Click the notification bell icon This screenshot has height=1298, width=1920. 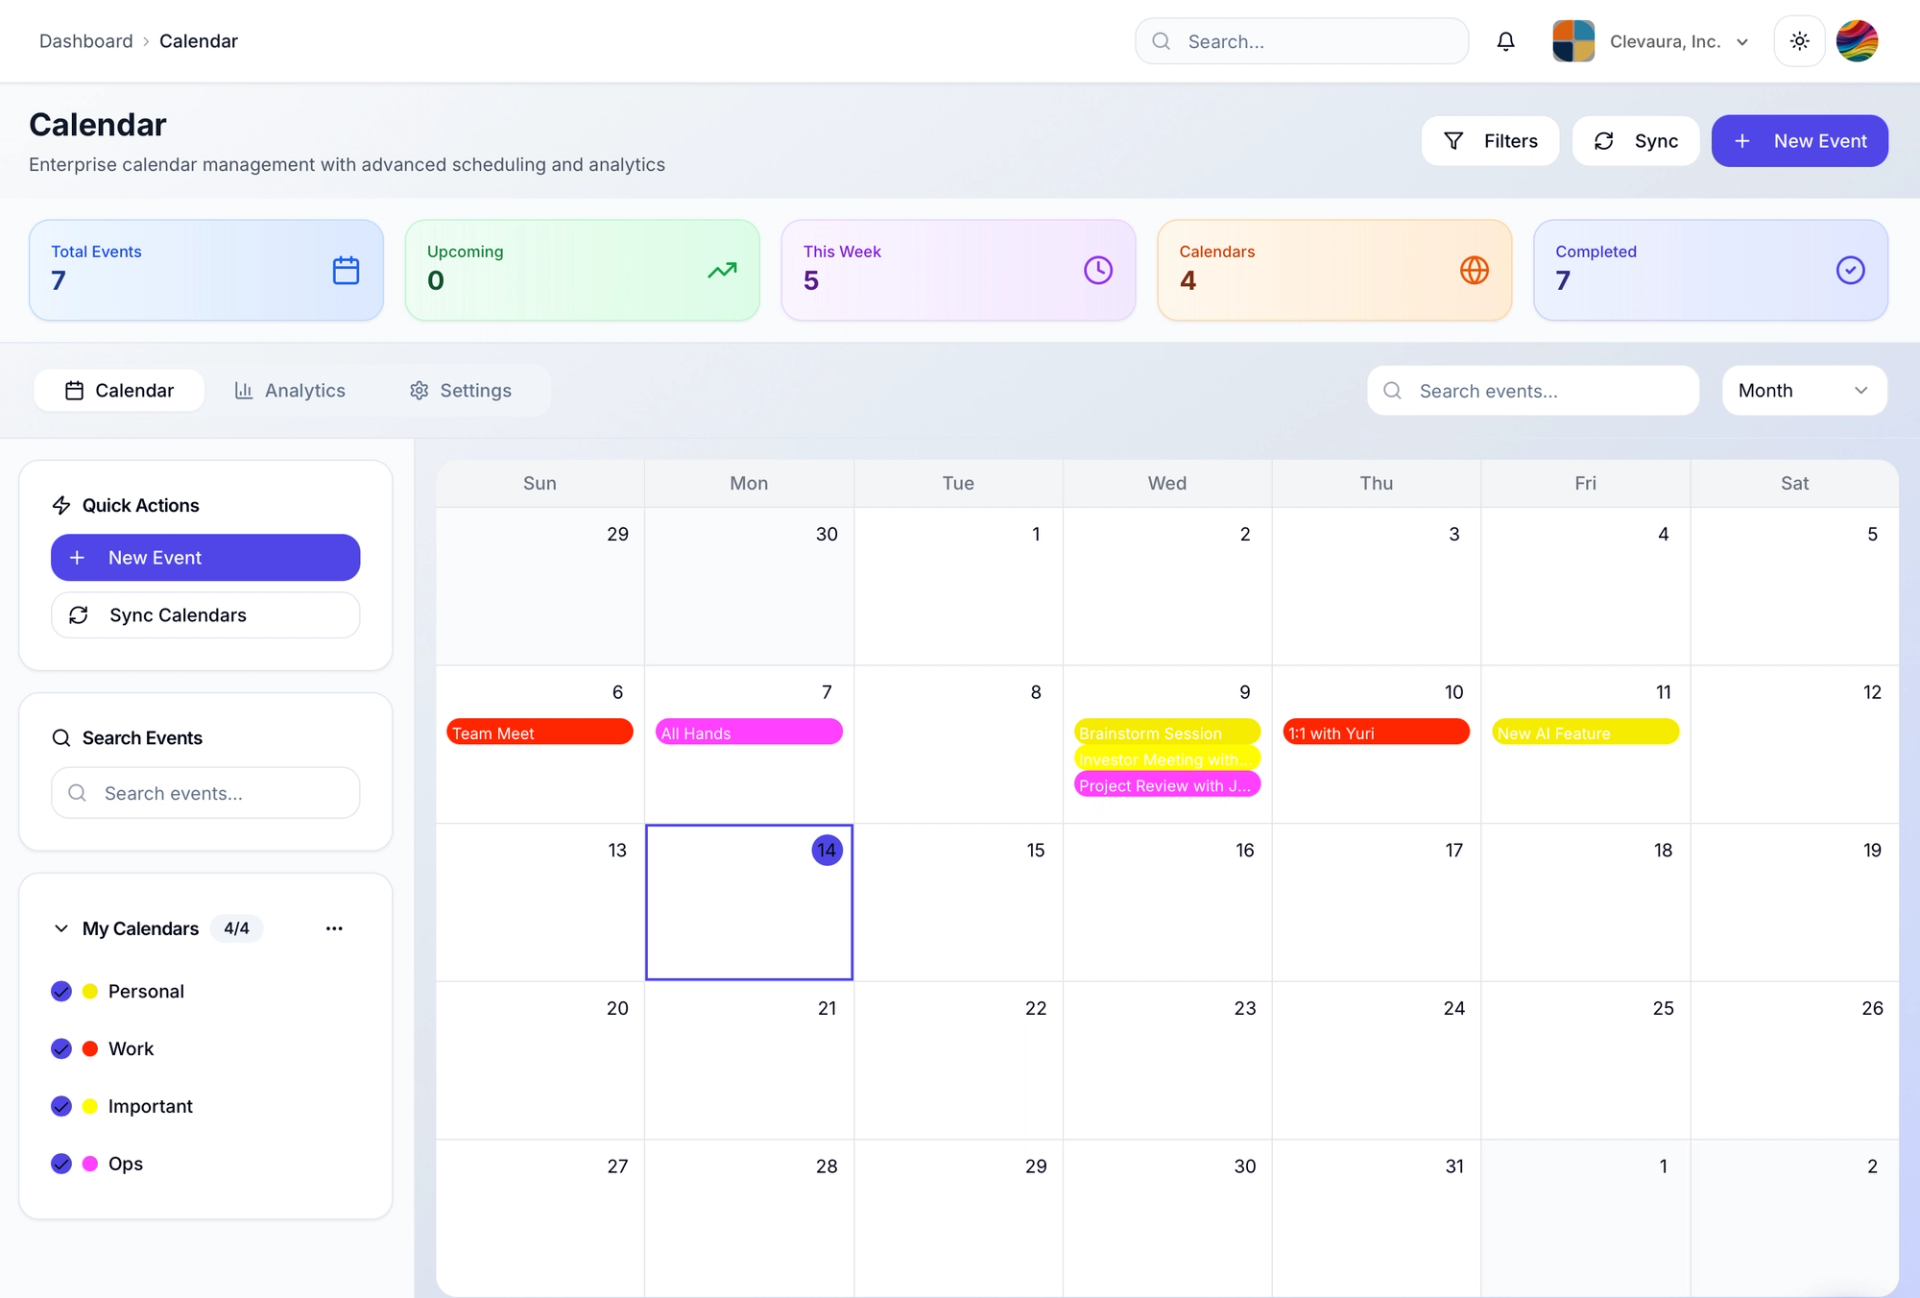1505,41
